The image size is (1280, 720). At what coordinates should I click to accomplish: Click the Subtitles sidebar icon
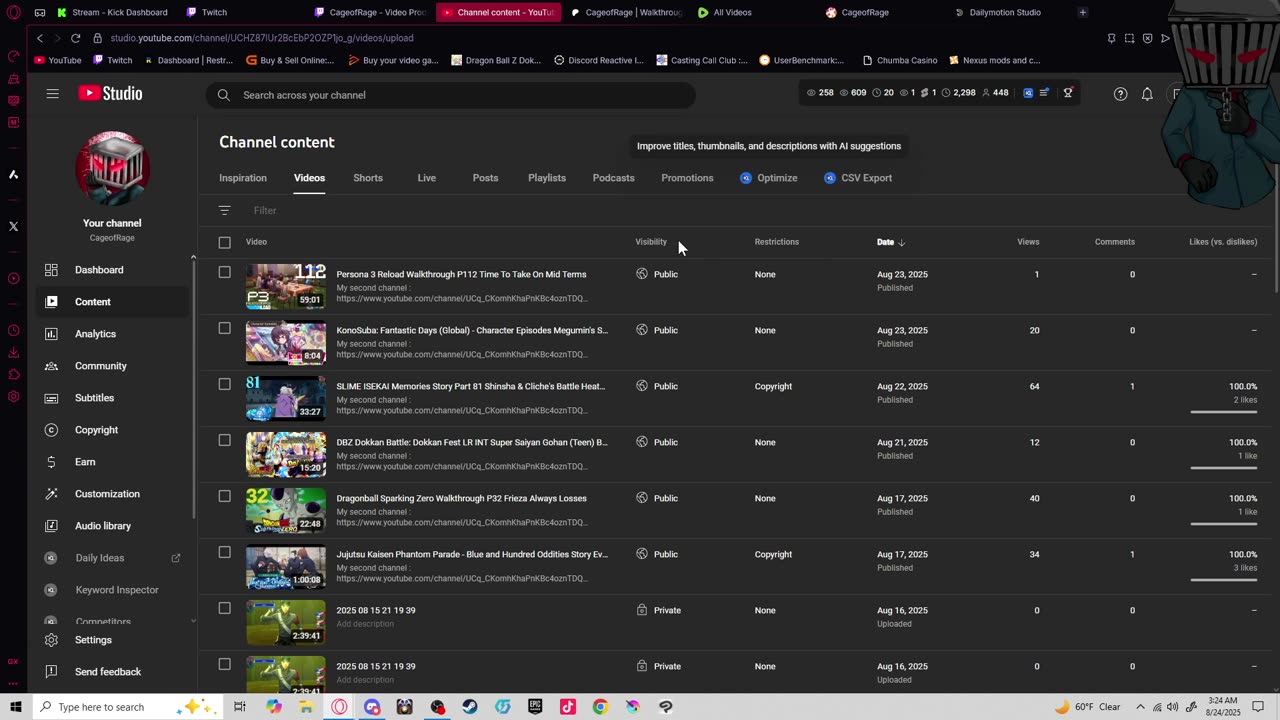(x=51, y=398)
